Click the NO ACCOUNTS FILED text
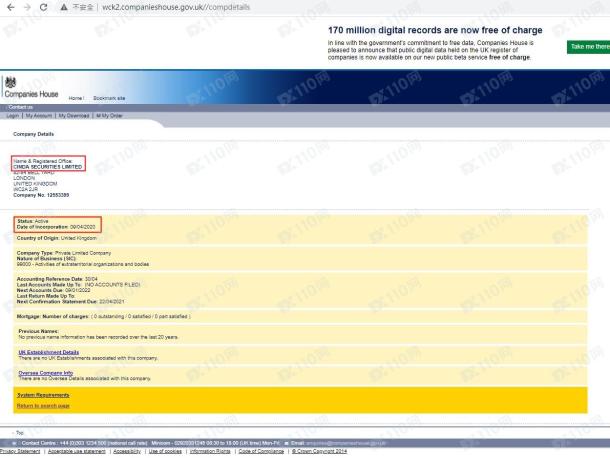This screenshot has height=458, width=610. point(112,285)
